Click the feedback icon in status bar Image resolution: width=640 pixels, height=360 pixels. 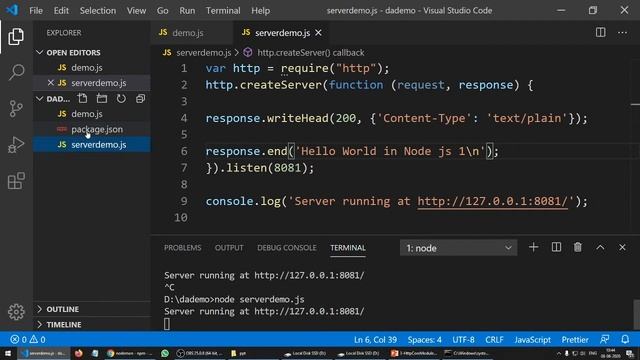604,339
